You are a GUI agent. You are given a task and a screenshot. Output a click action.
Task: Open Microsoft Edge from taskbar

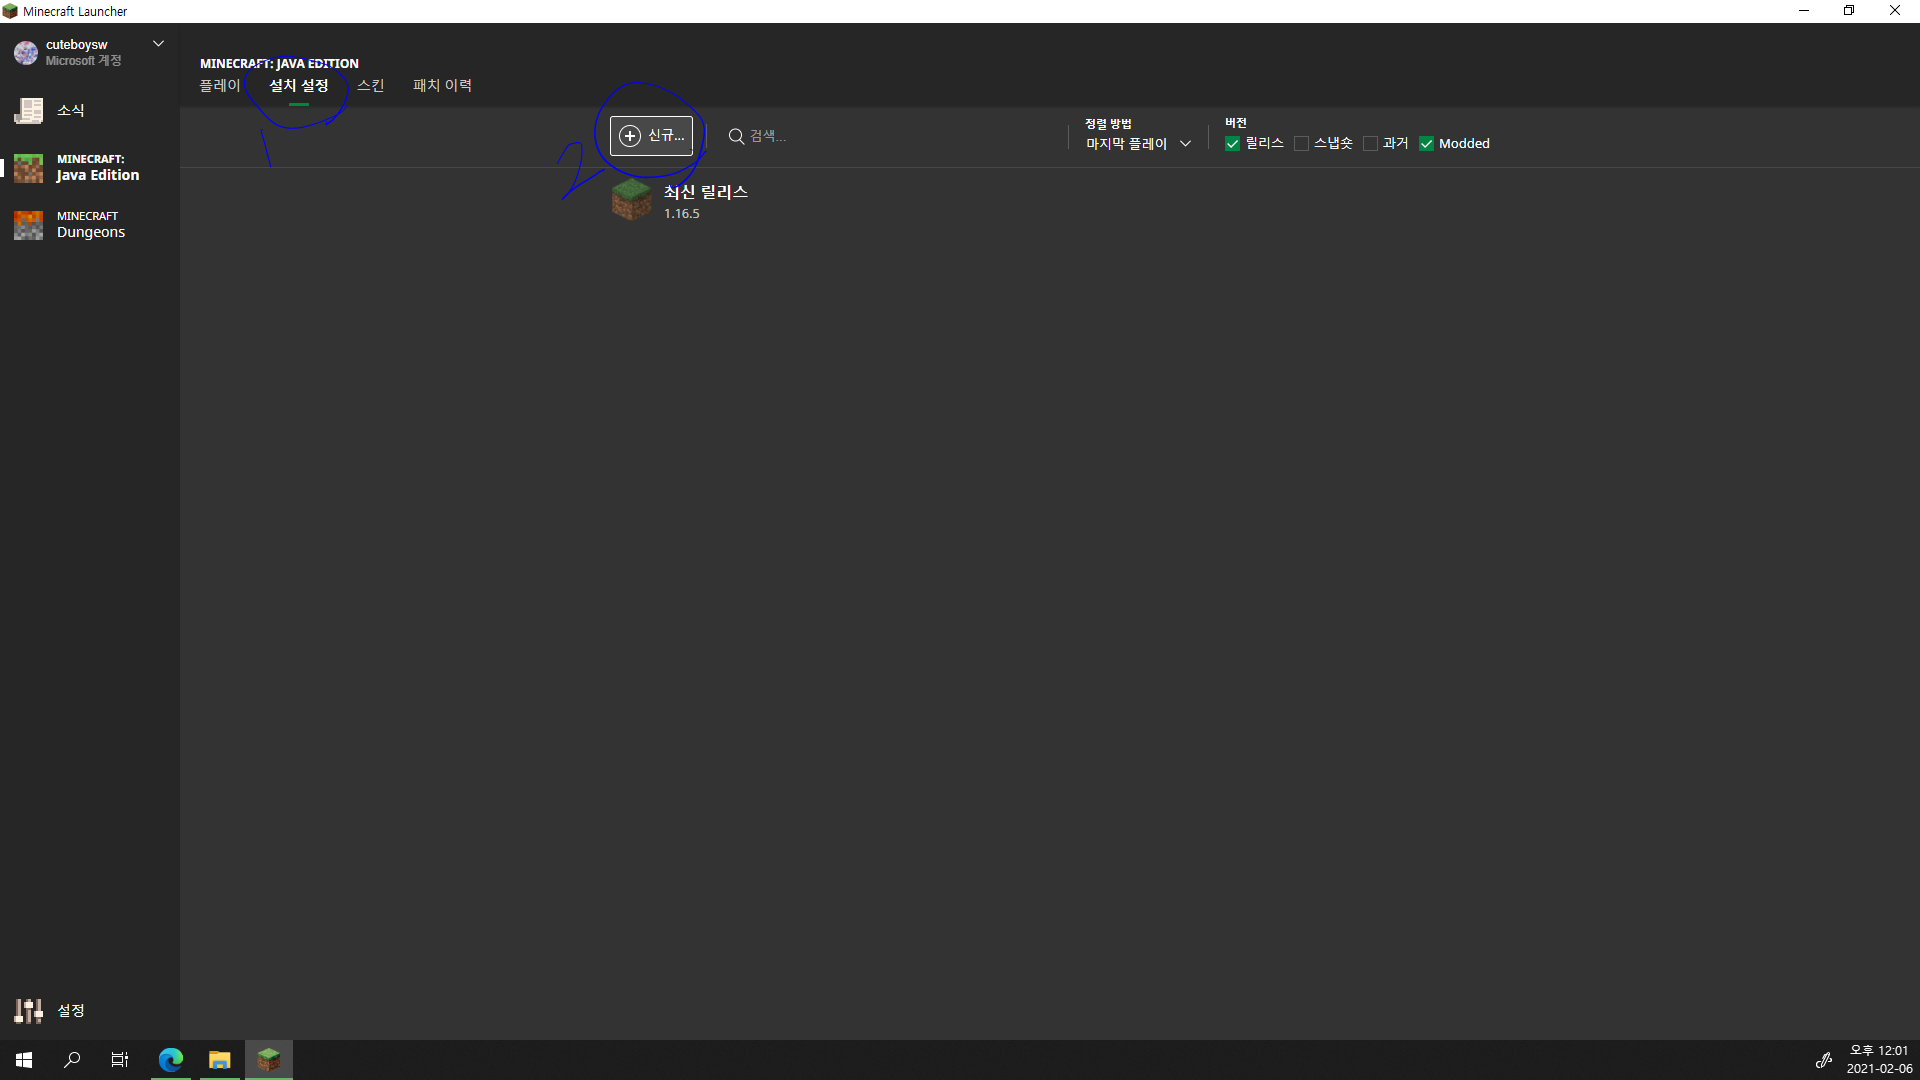[171, 1060]
